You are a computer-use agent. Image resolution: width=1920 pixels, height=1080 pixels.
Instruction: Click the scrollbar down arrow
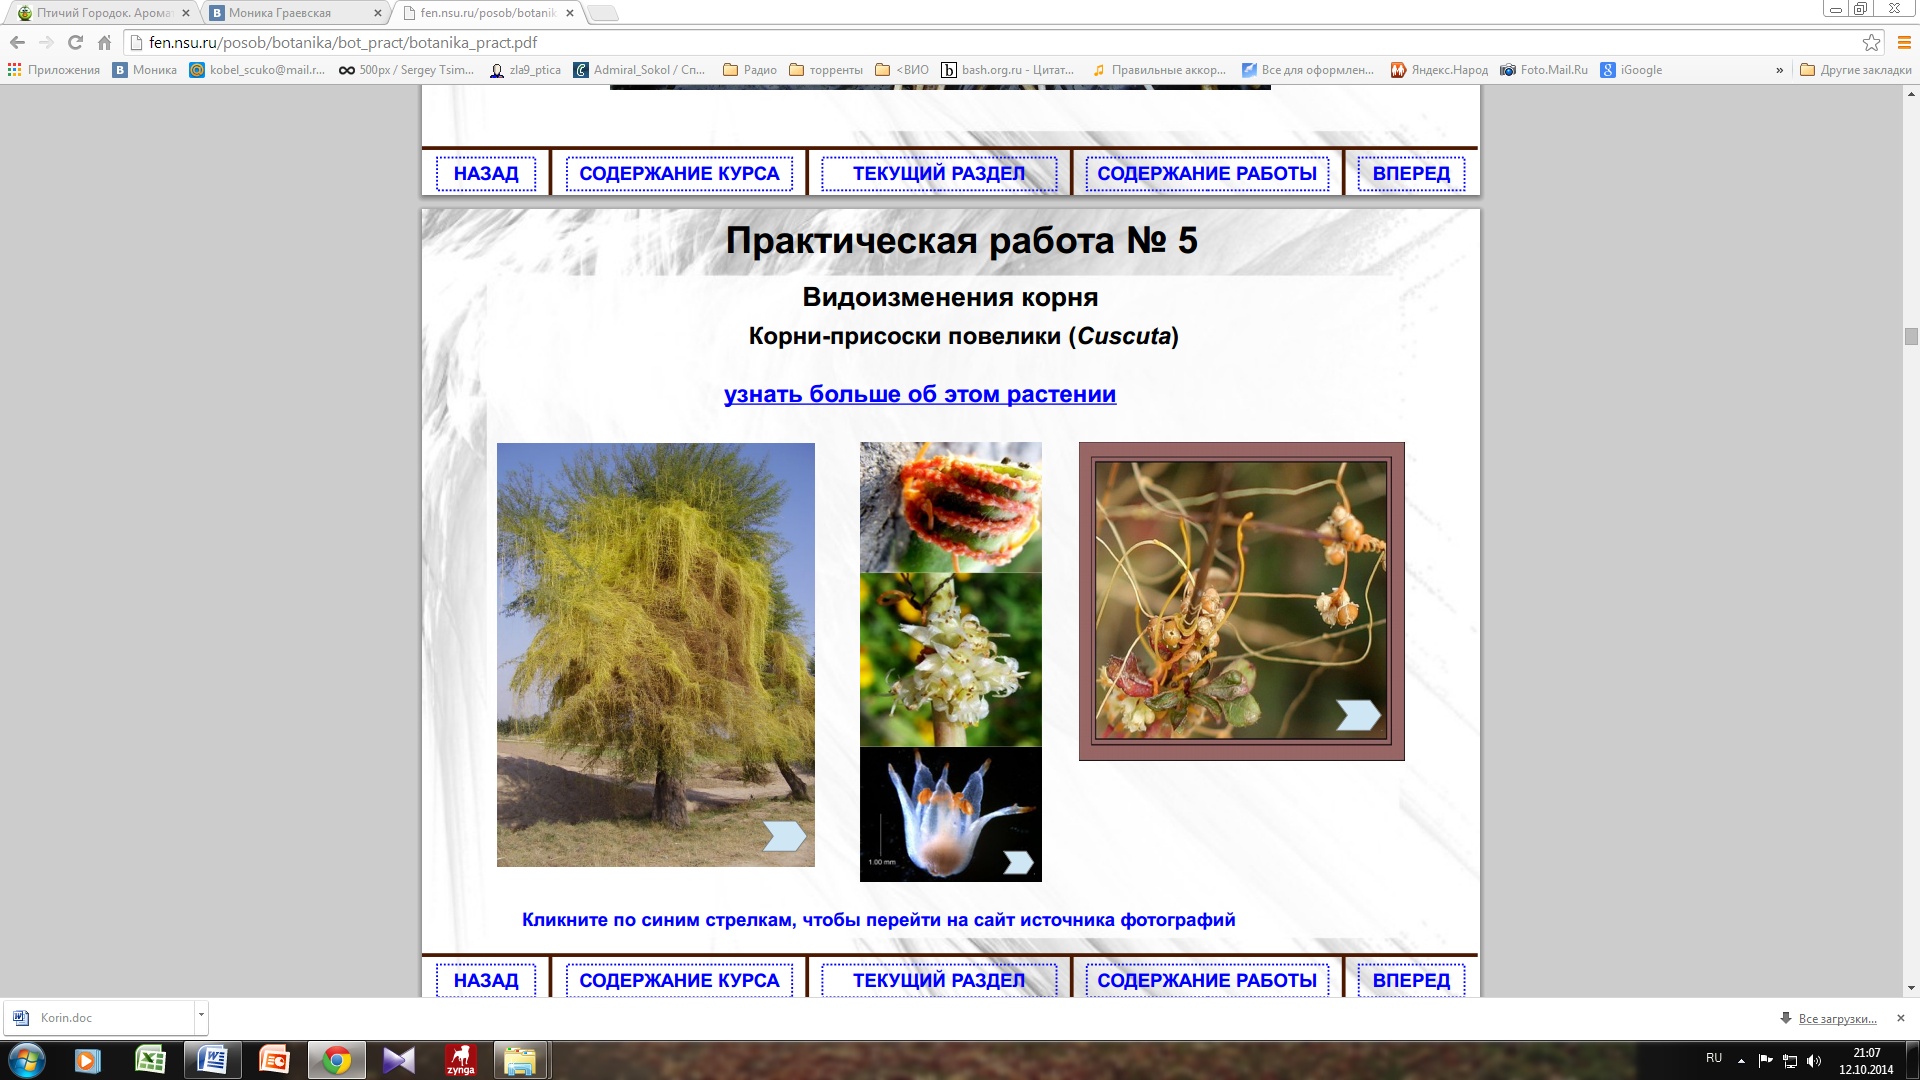[1911, 988]
